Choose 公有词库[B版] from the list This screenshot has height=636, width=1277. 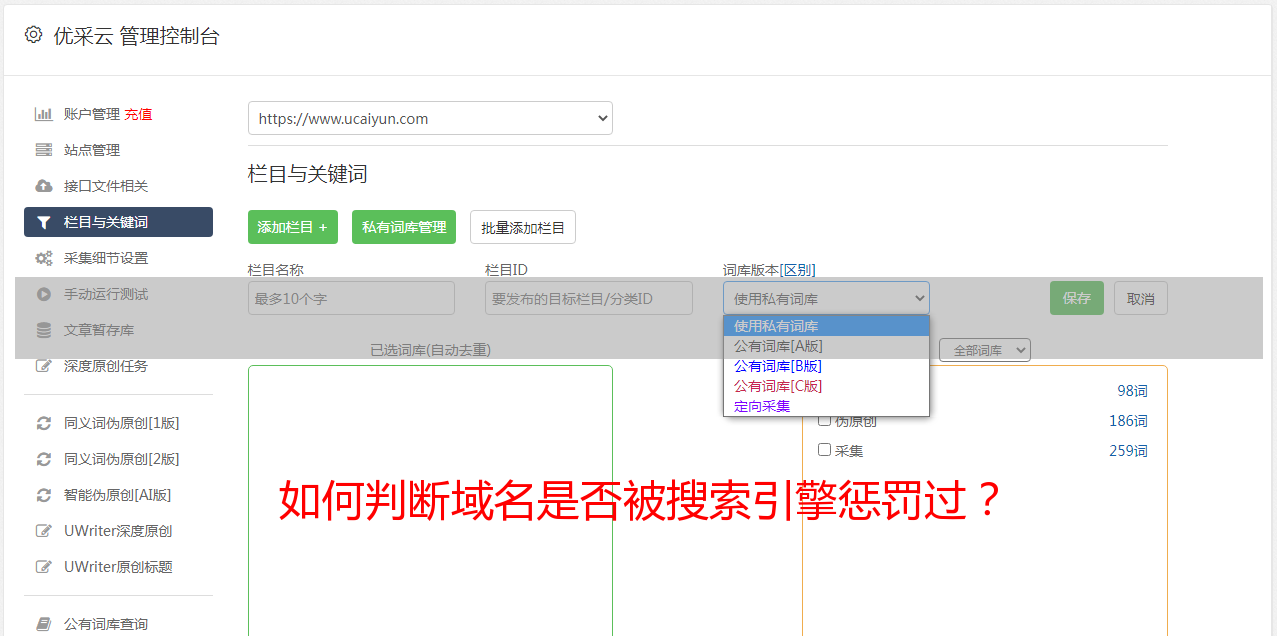pyautogui.click(x=826, y=366)
